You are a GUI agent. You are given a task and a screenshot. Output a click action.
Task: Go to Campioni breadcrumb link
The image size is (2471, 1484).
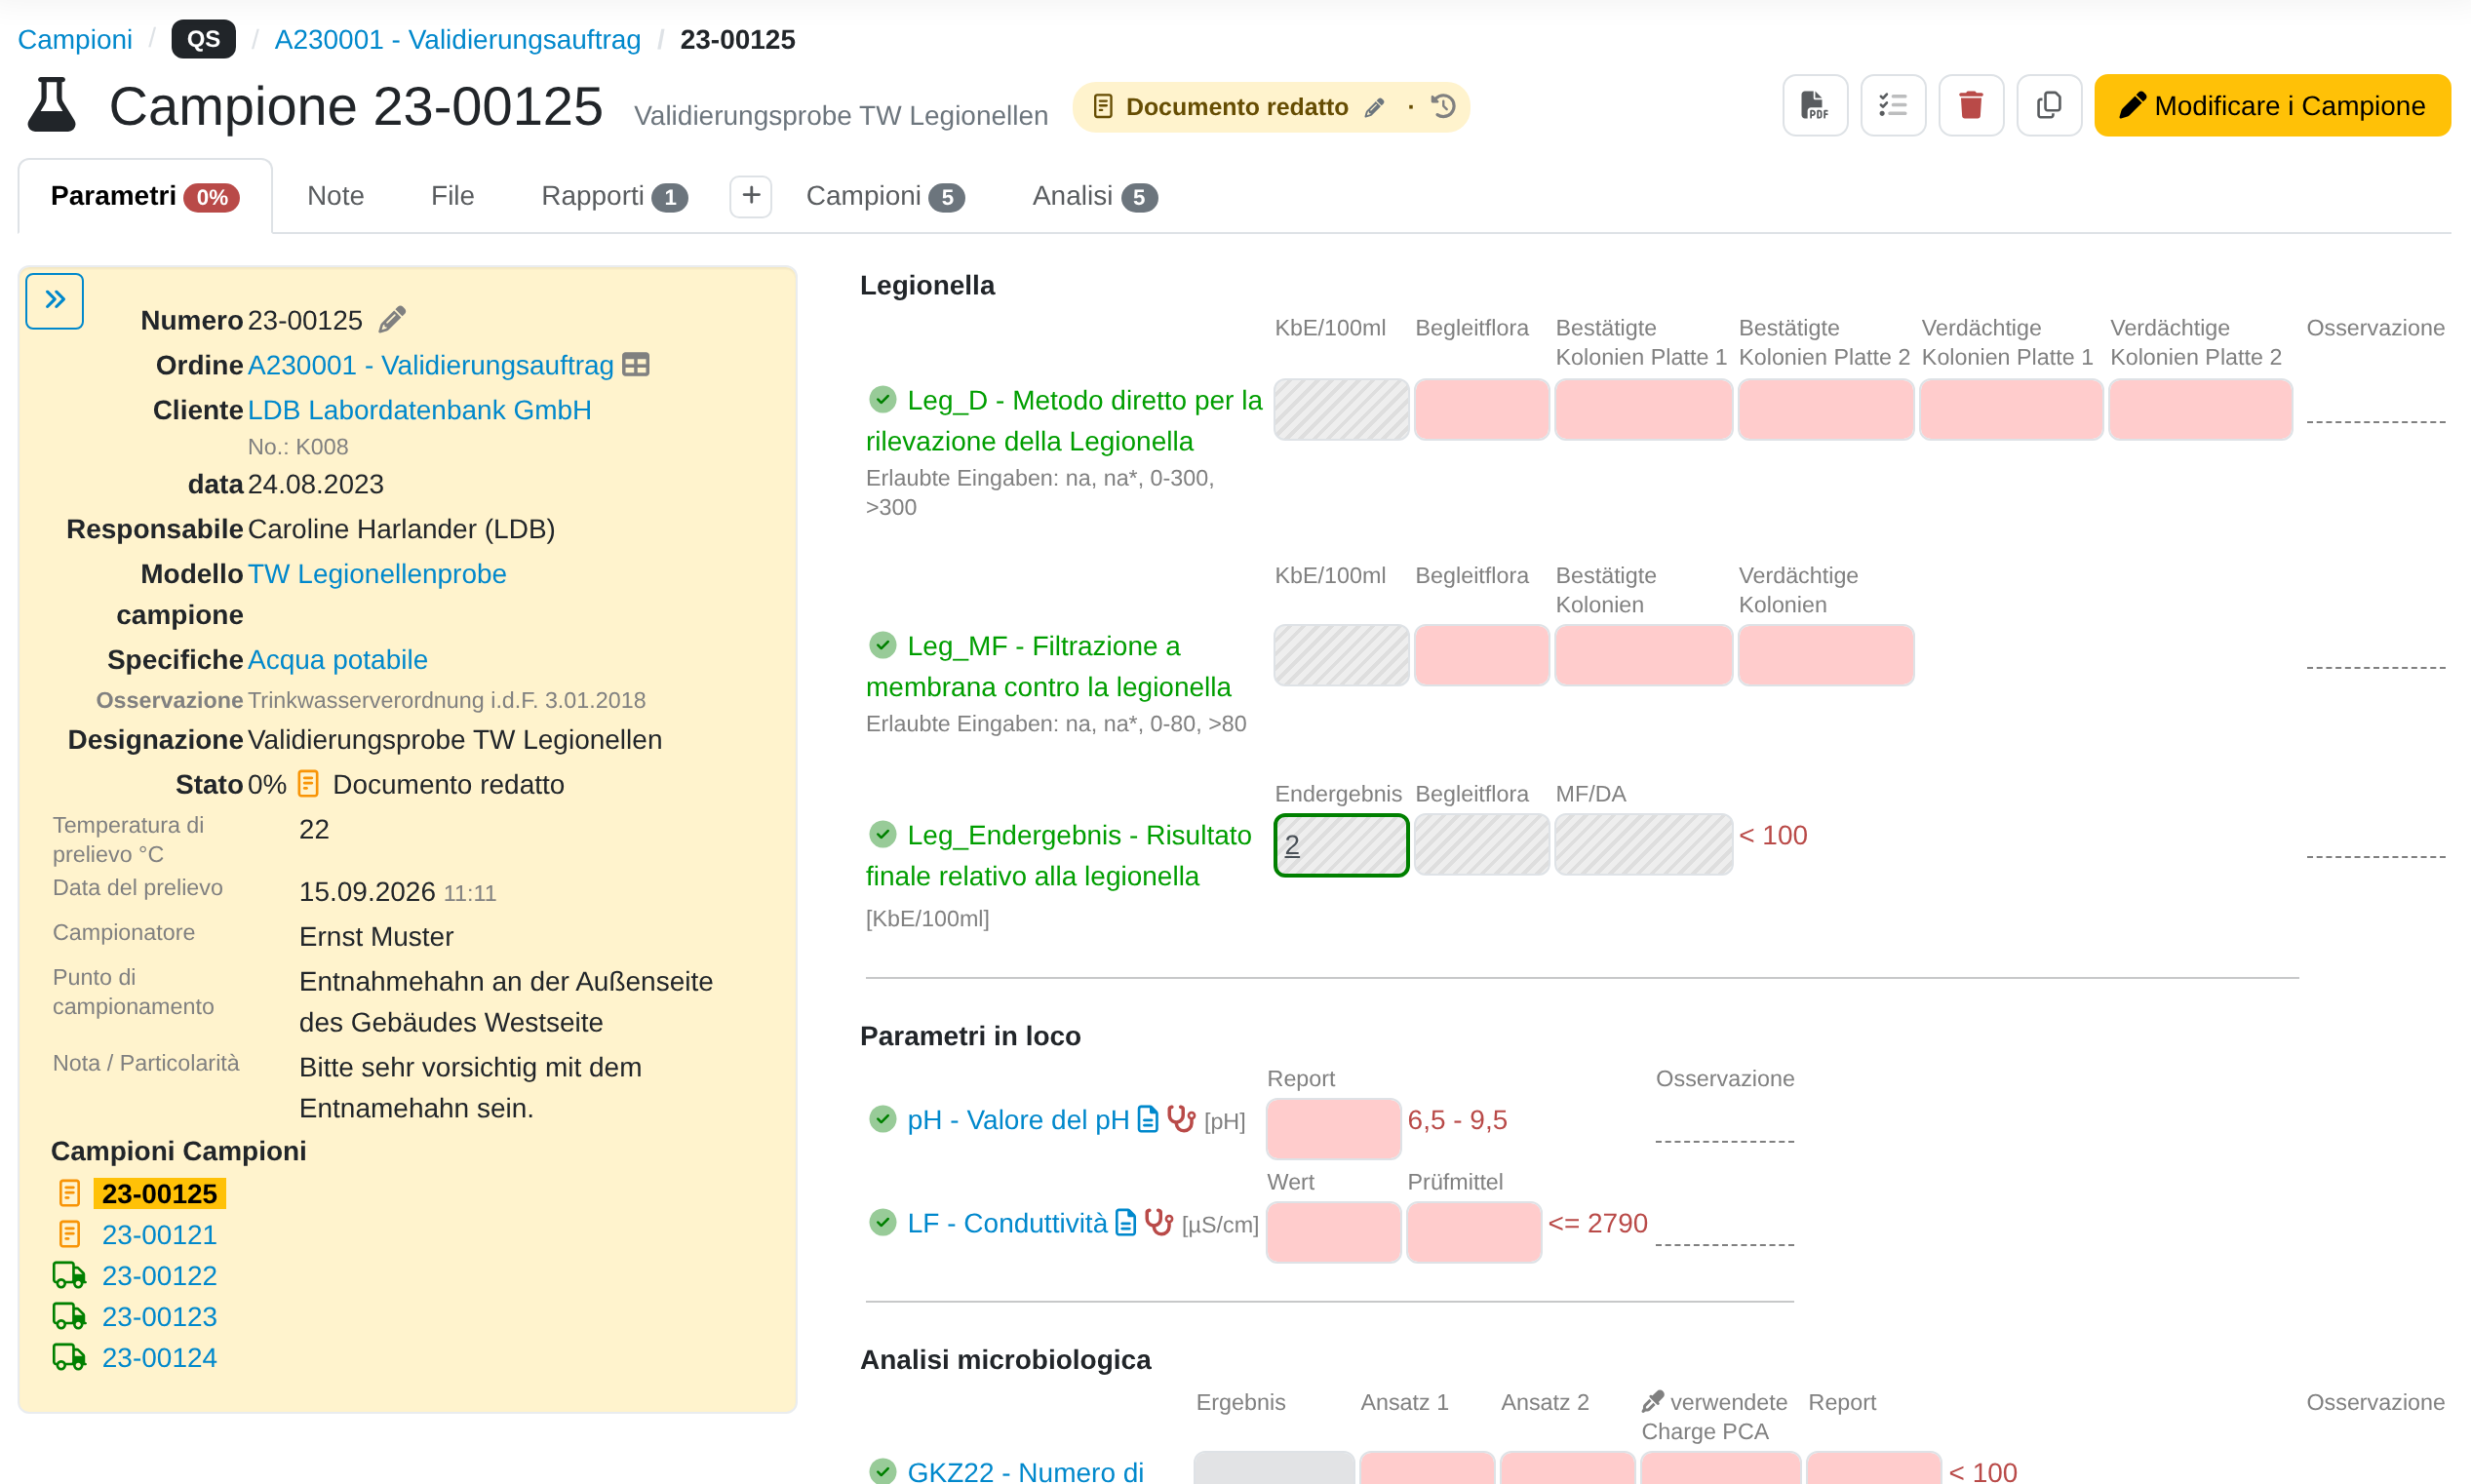tap(75, 40)
